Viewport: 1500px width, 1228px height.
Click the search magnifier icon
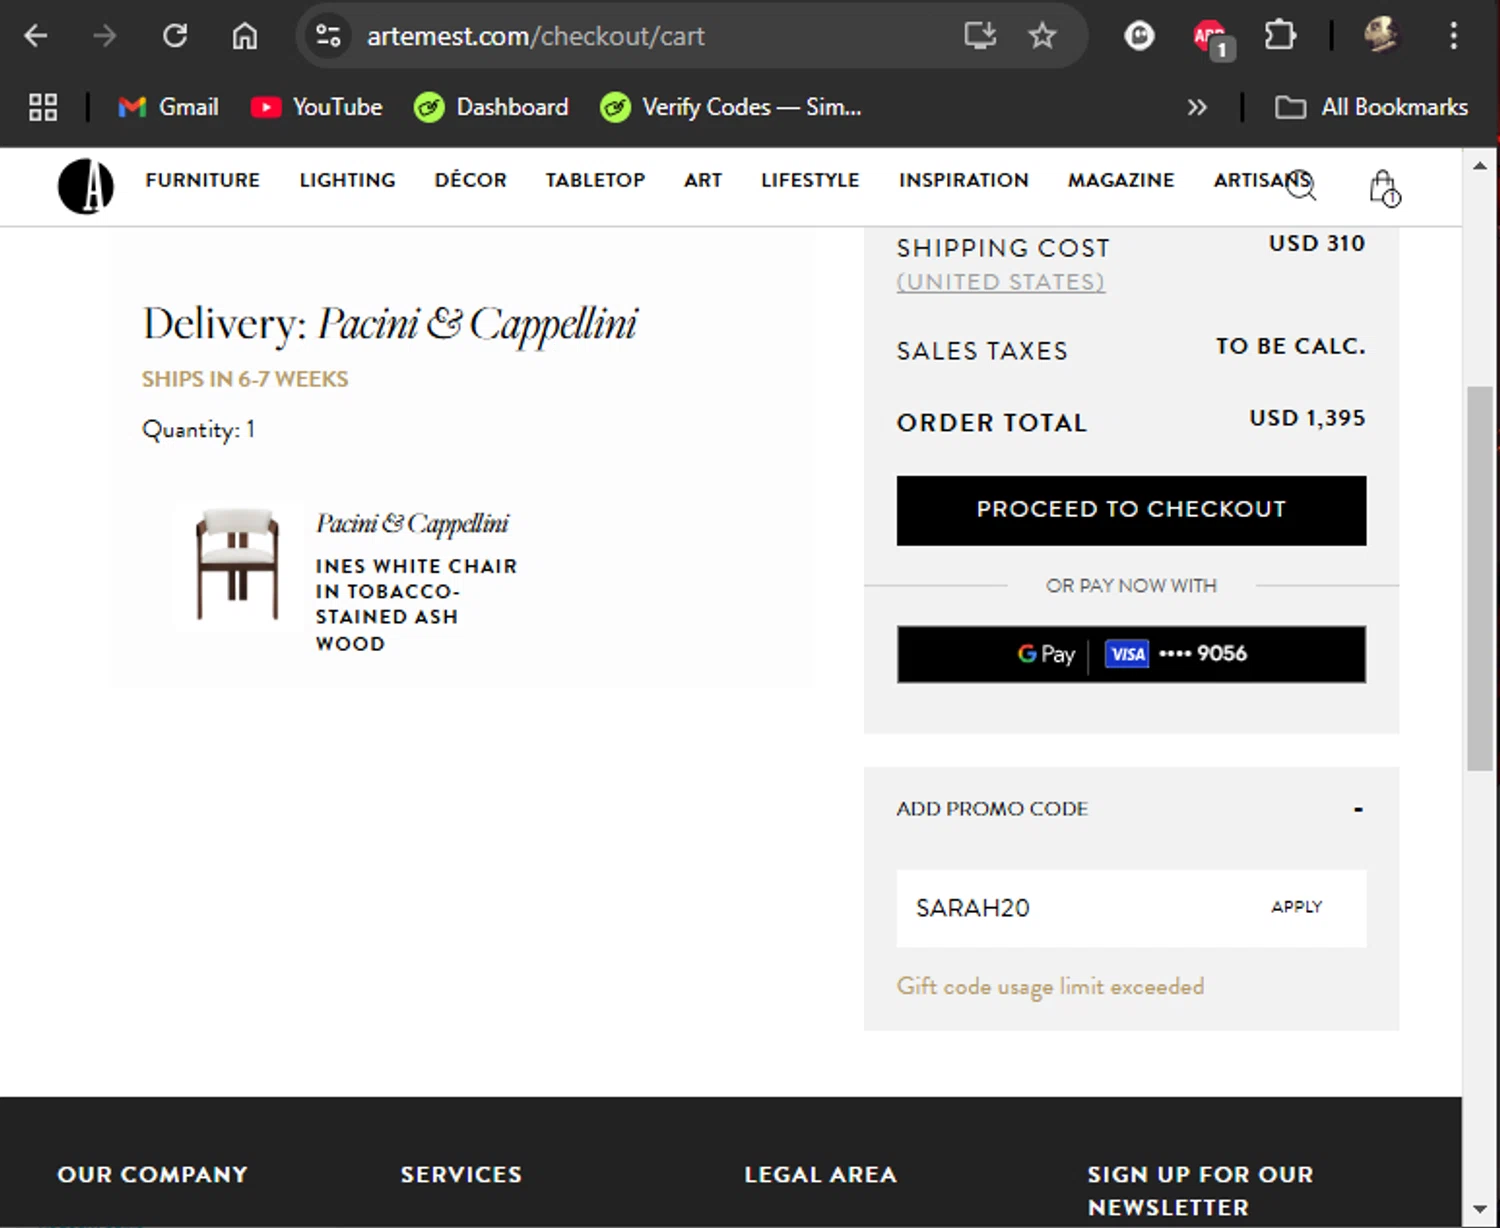(x=1301, y=185)
